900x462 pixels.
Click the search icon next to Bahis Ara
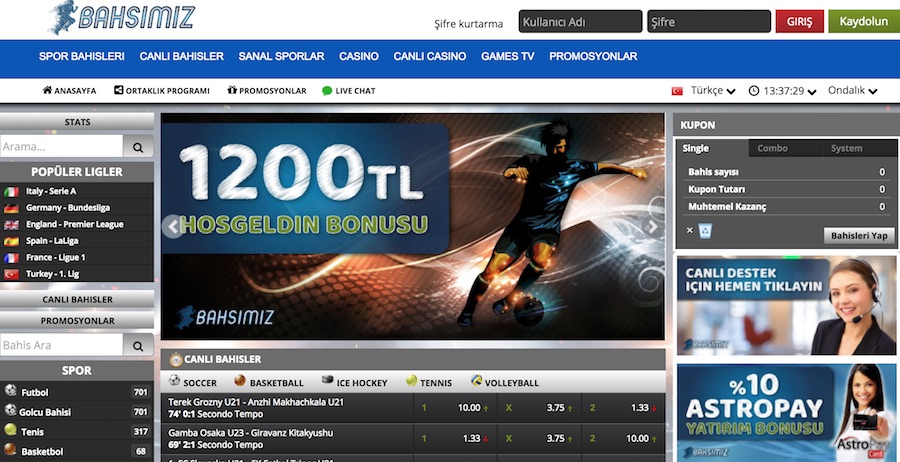point(138,345)
